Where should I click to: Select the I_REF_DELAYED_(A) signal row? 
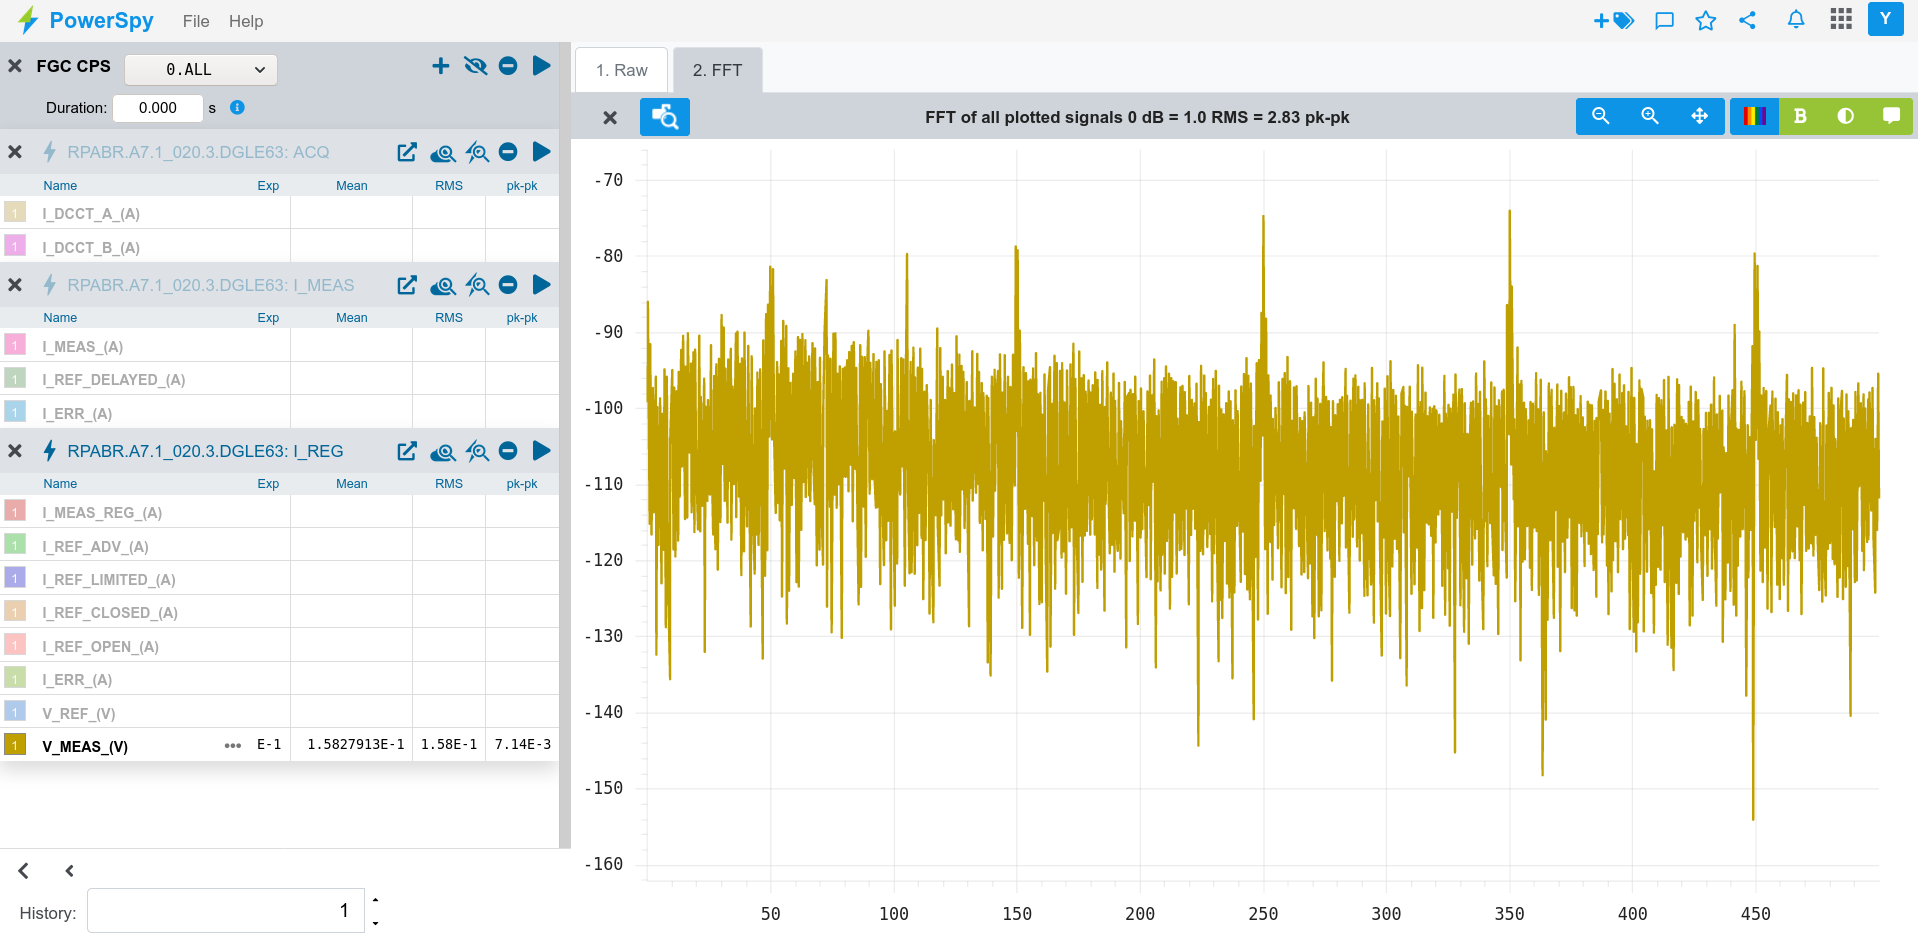click(x=279, y=379)
